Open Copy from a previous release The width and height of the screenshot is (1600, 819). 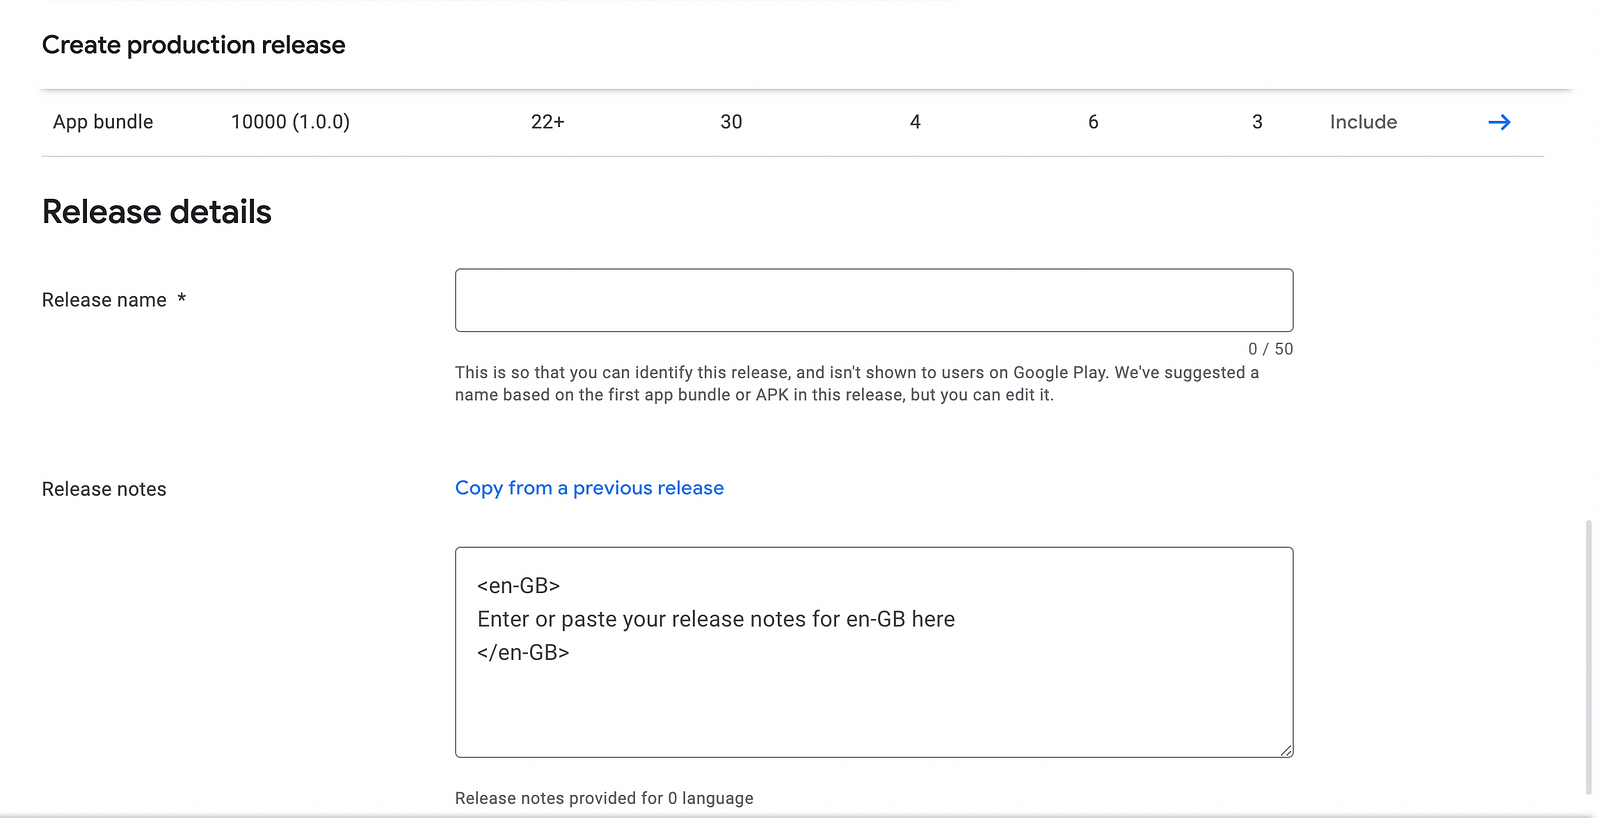589,488
